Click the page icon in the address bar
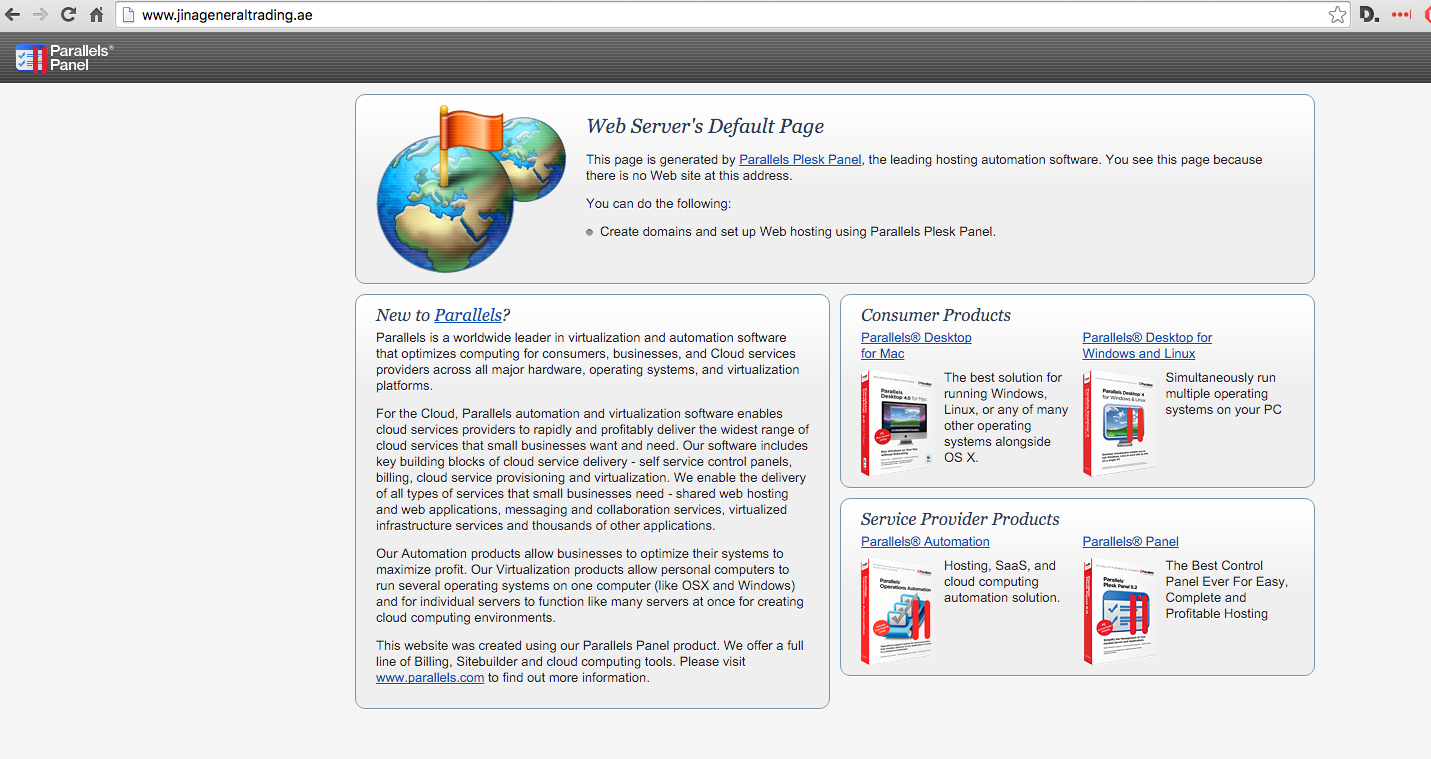This screenshot has height=759, width=1431. (x=128, y=15)
